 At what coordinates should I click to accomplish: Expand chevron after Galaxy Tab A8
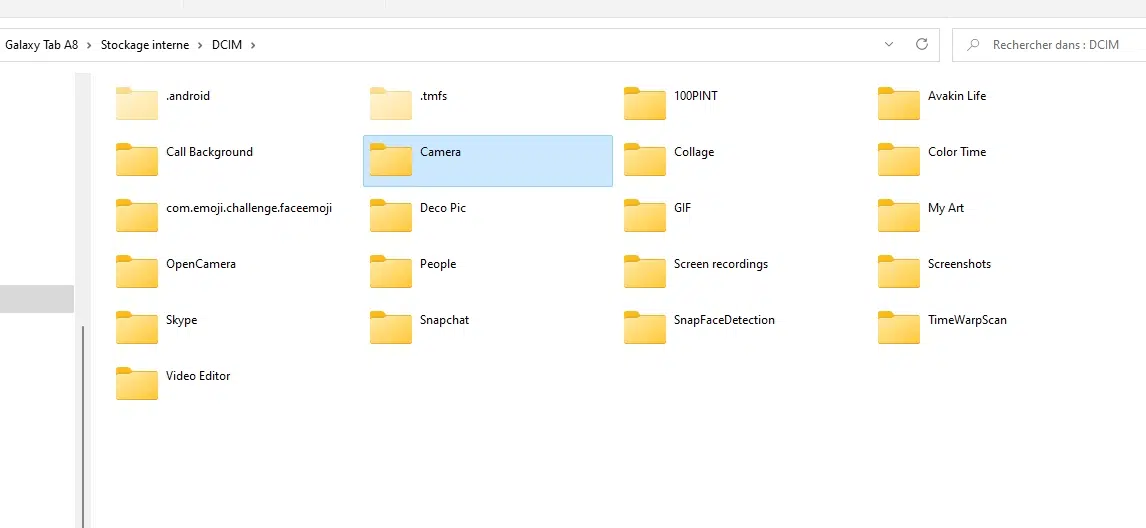click(x=89, y=45)
